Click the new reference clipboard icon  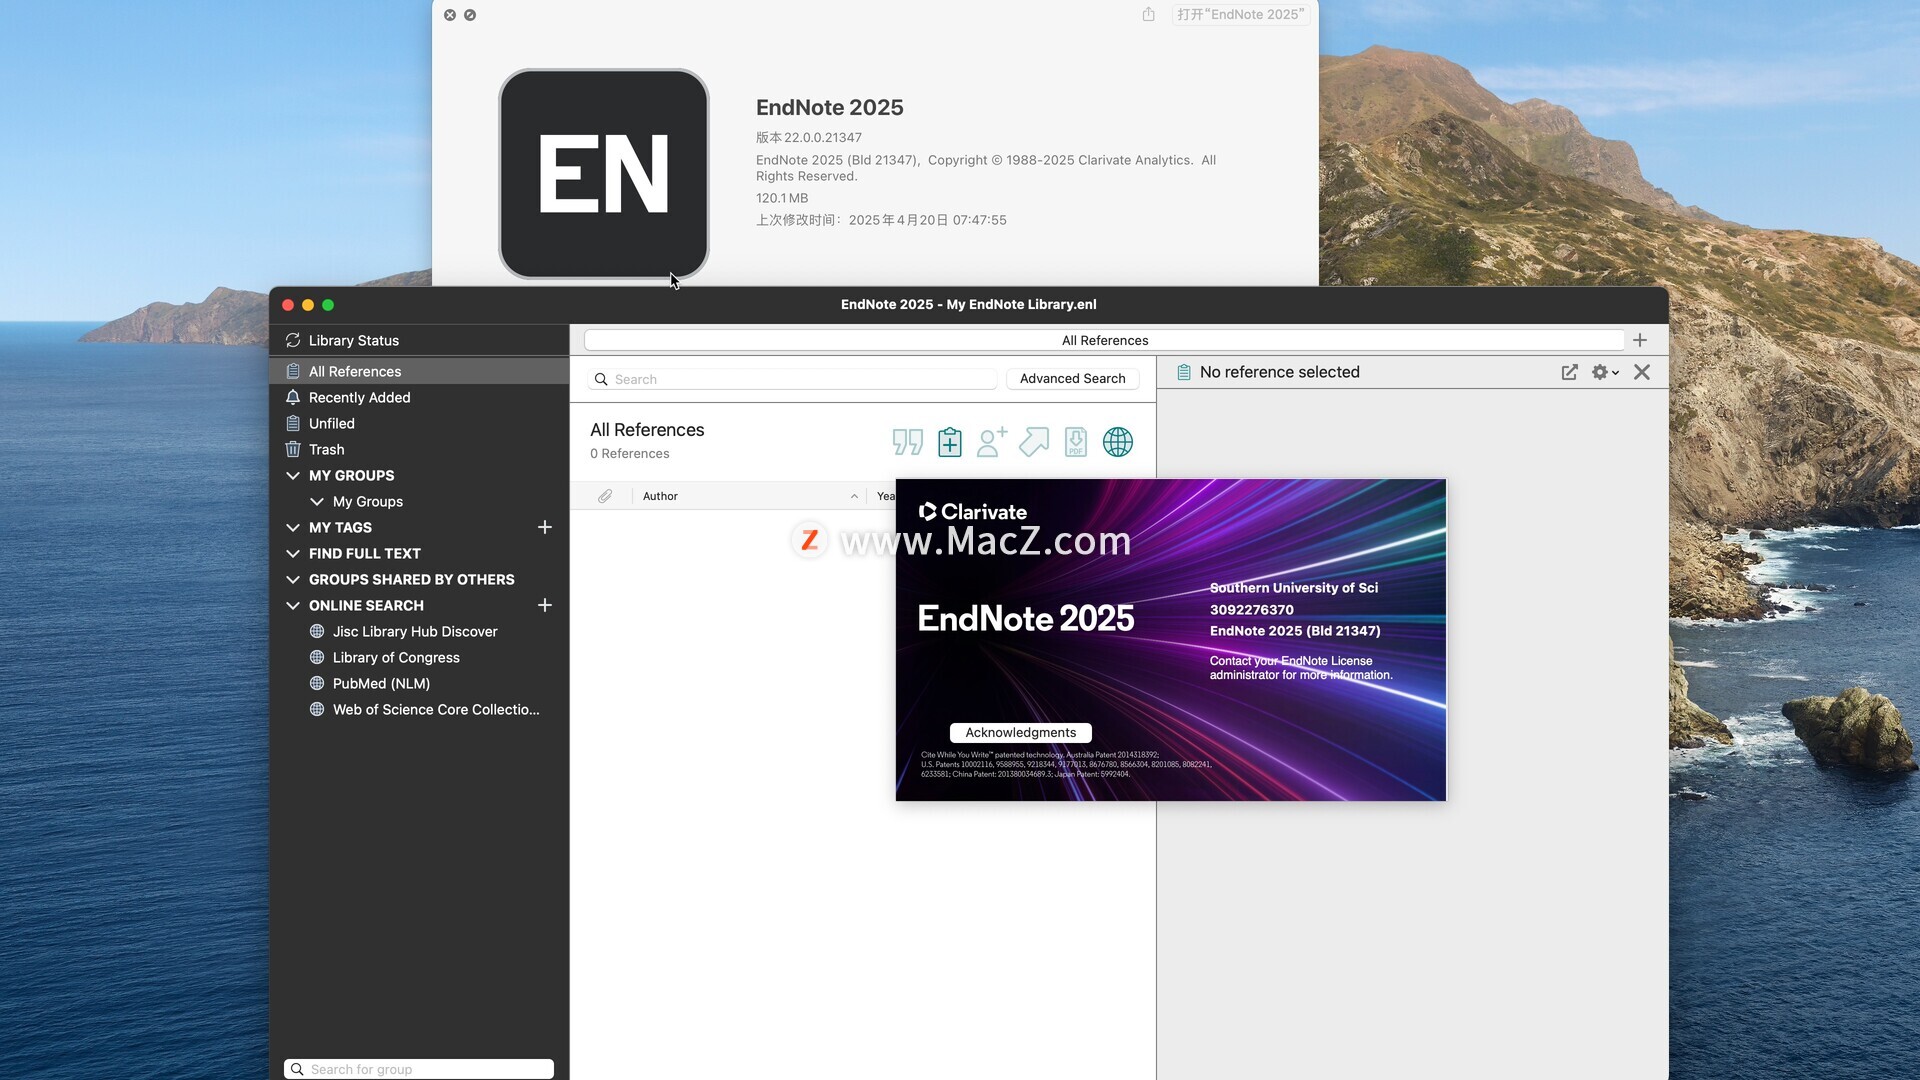coord(950,442)
